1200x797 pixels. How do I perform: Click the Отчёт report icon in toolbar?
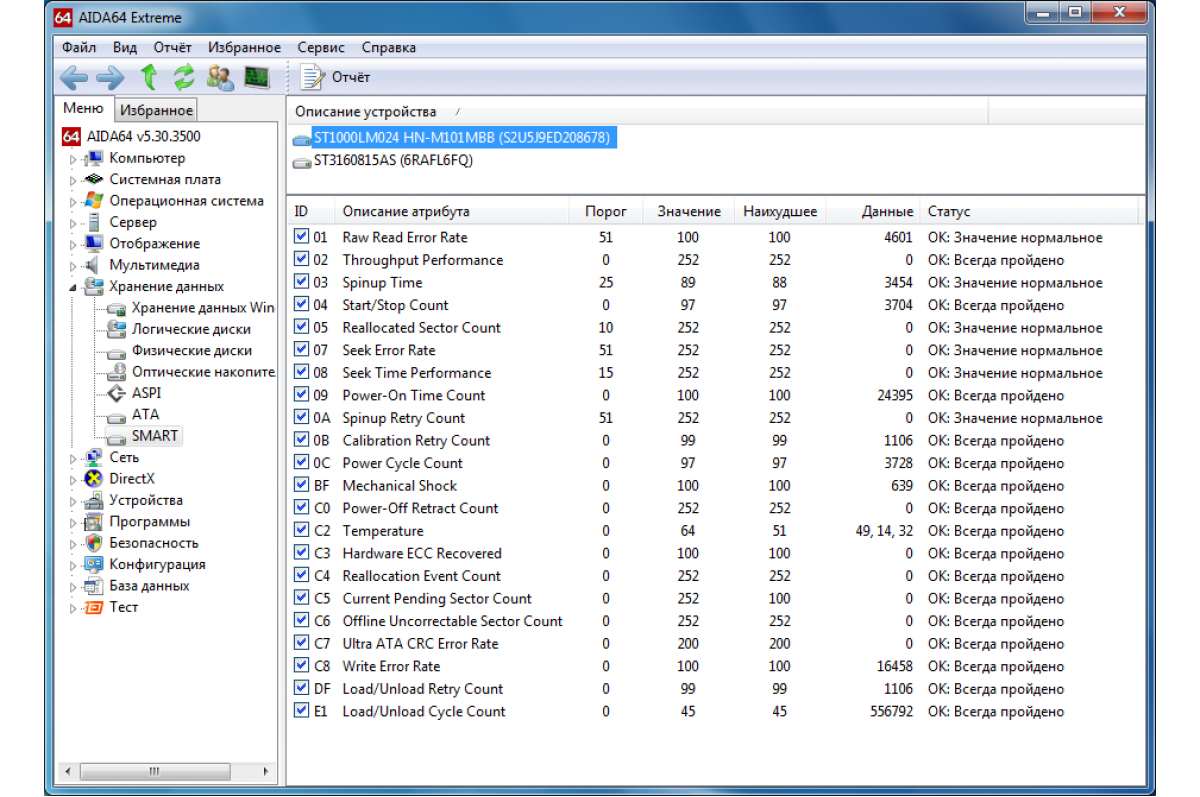tap(312, 77)
